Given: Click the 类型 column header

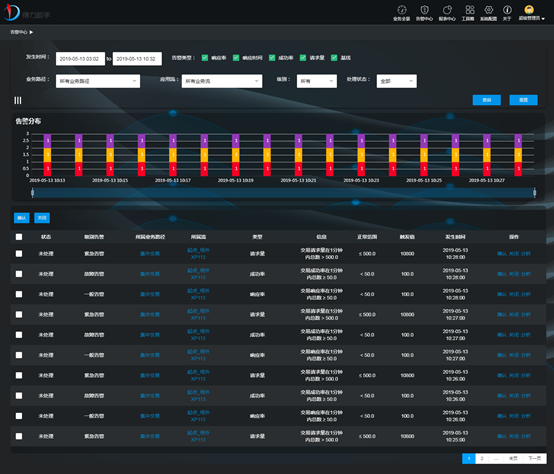Looking at the screenshot, I should click(258, 237).
